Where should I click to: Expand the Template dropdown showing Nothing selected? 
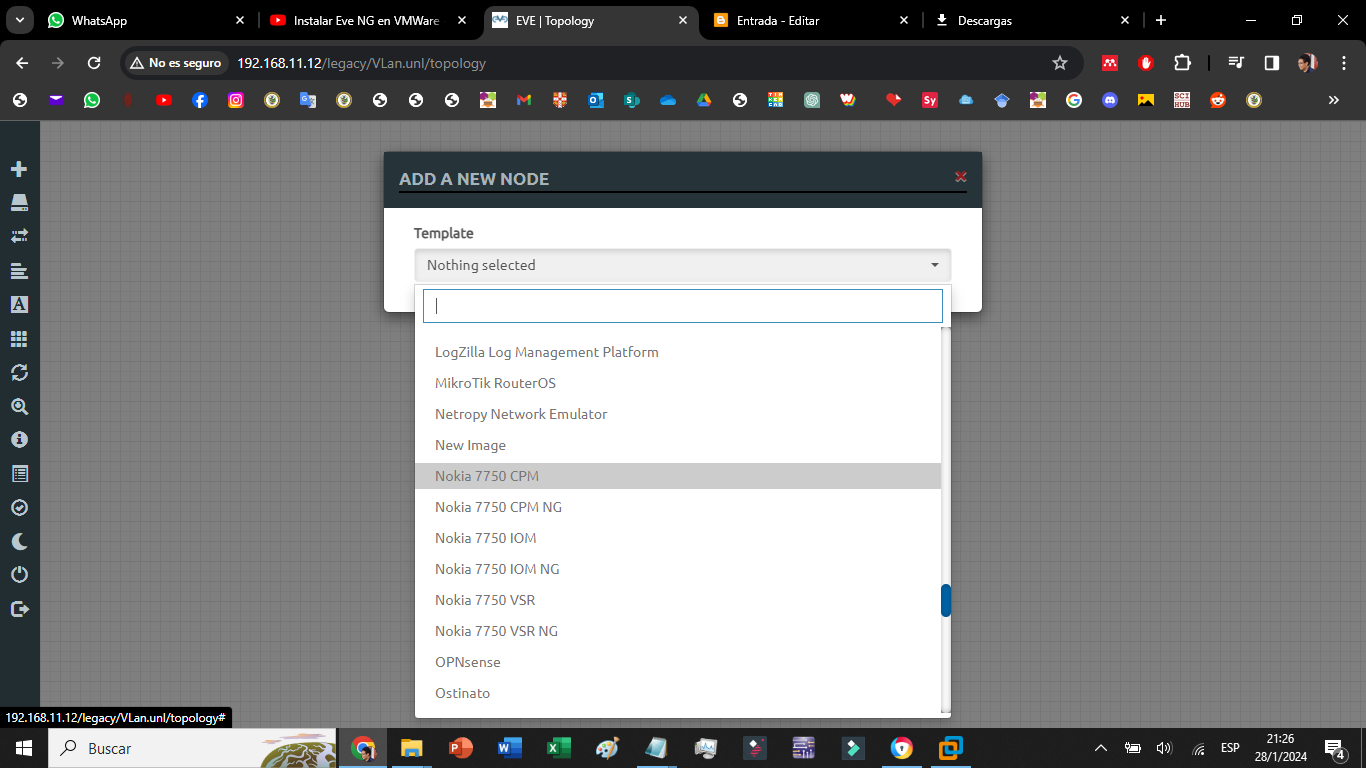[683, 265]
